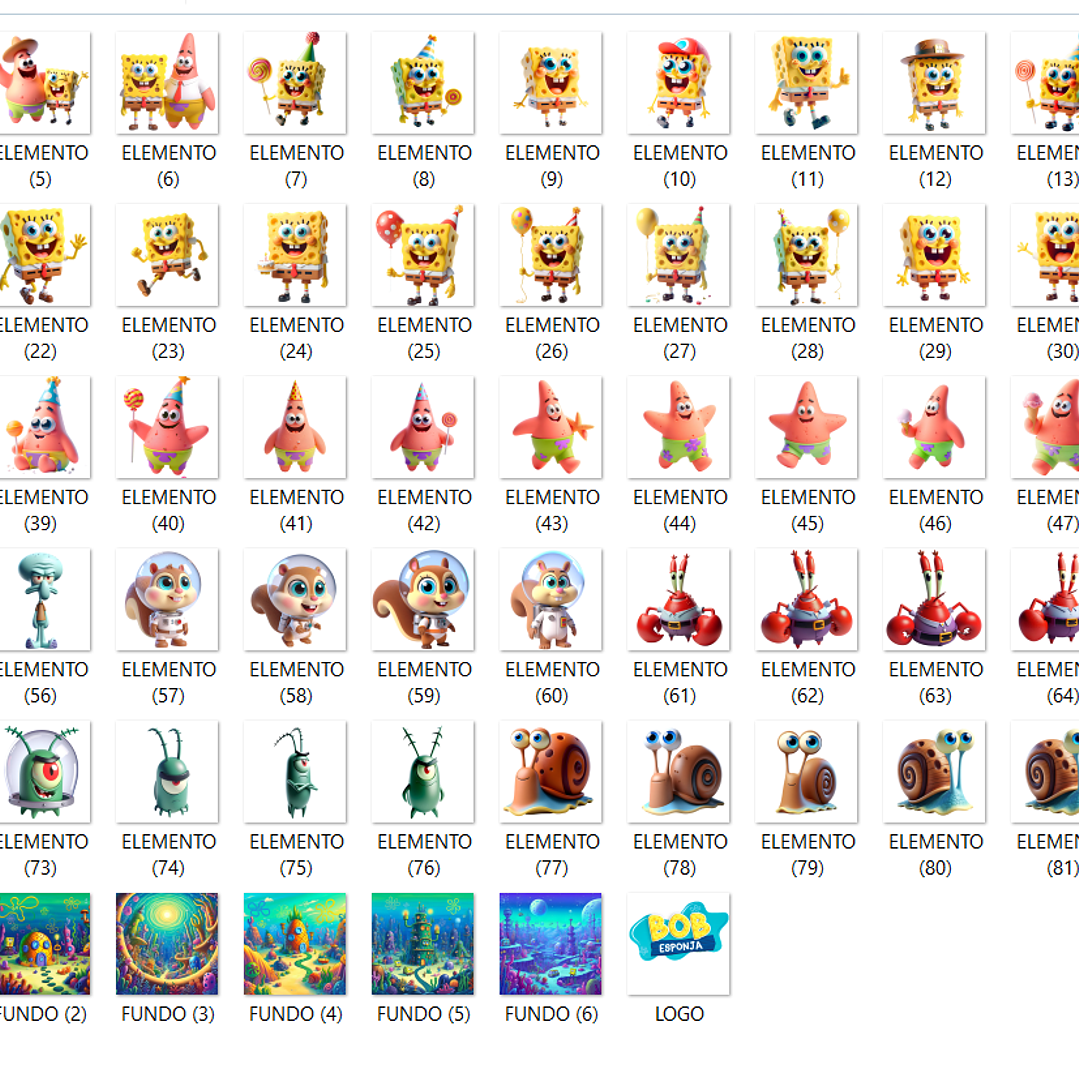
Task: Select ELEMENTO (25) with red balloon
Action: tap(424, 255)
